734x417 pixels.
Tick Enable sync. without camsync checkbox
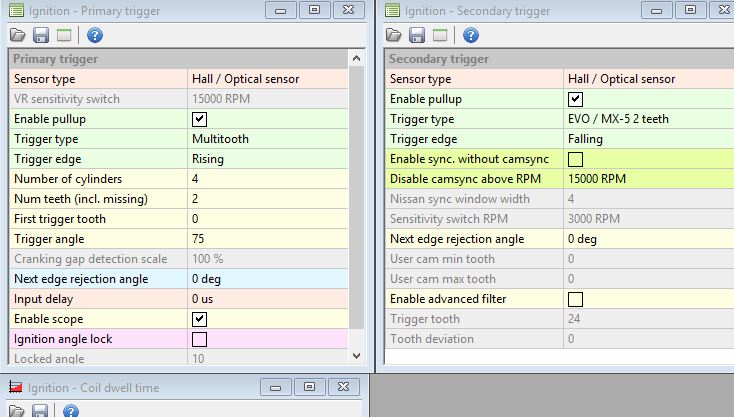point(575,159)
